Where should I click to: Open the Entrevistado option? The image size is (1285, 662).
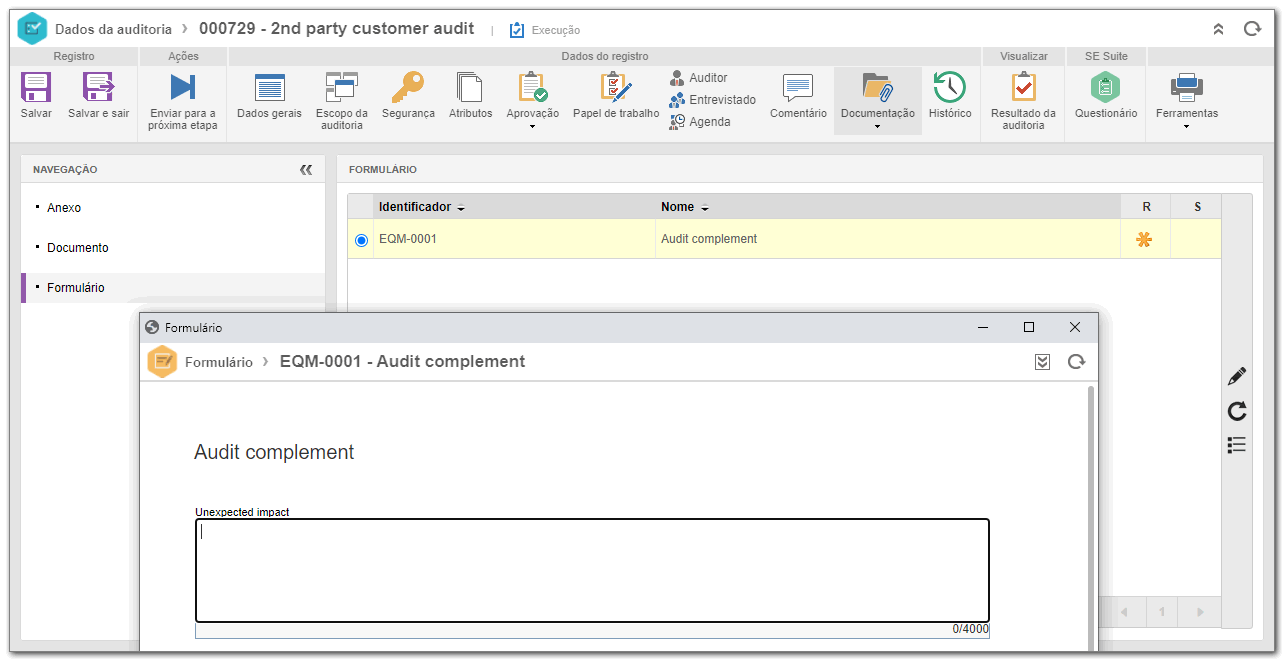pyautogui.click(x=712, y=100)
